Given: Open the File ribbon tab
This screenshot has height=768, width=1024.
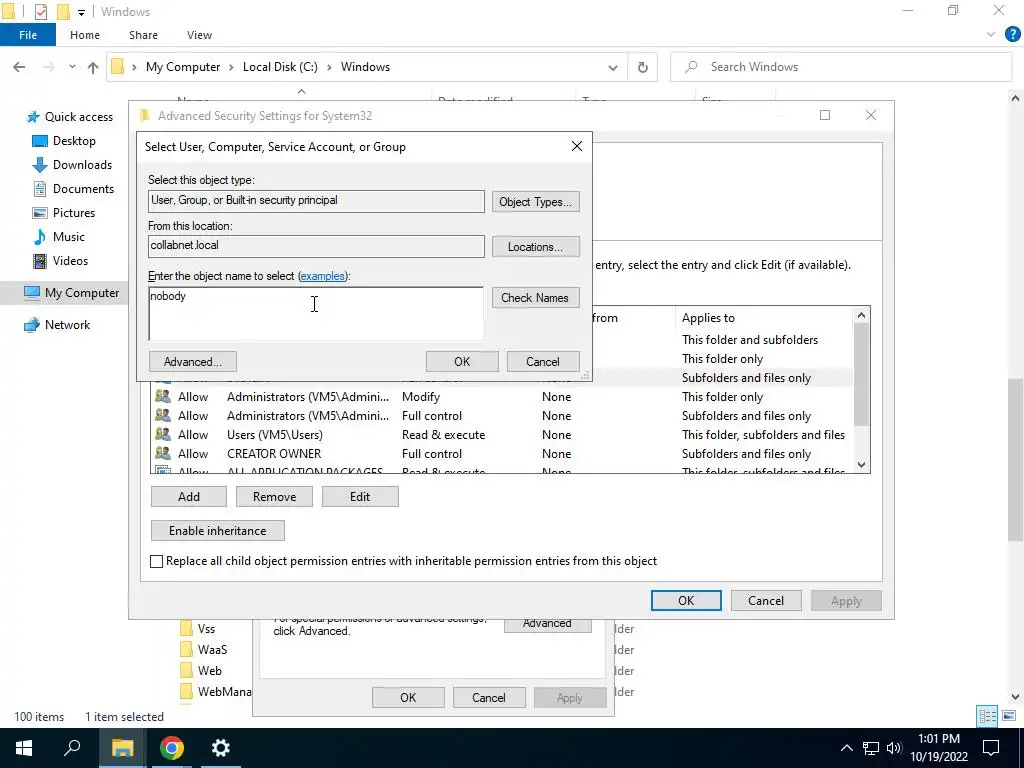Looking at the screenshot, I should tap(27, 35).
